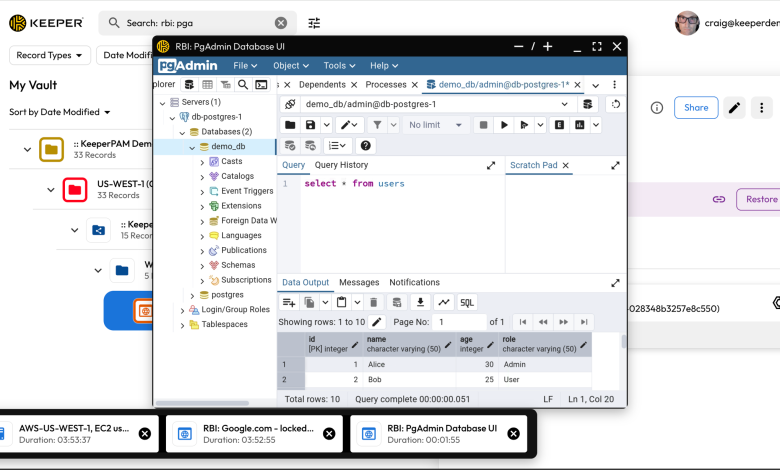Close the RBI: Google.com session tab
Viewport: 780px width, 470px height.
pos(329,434)
